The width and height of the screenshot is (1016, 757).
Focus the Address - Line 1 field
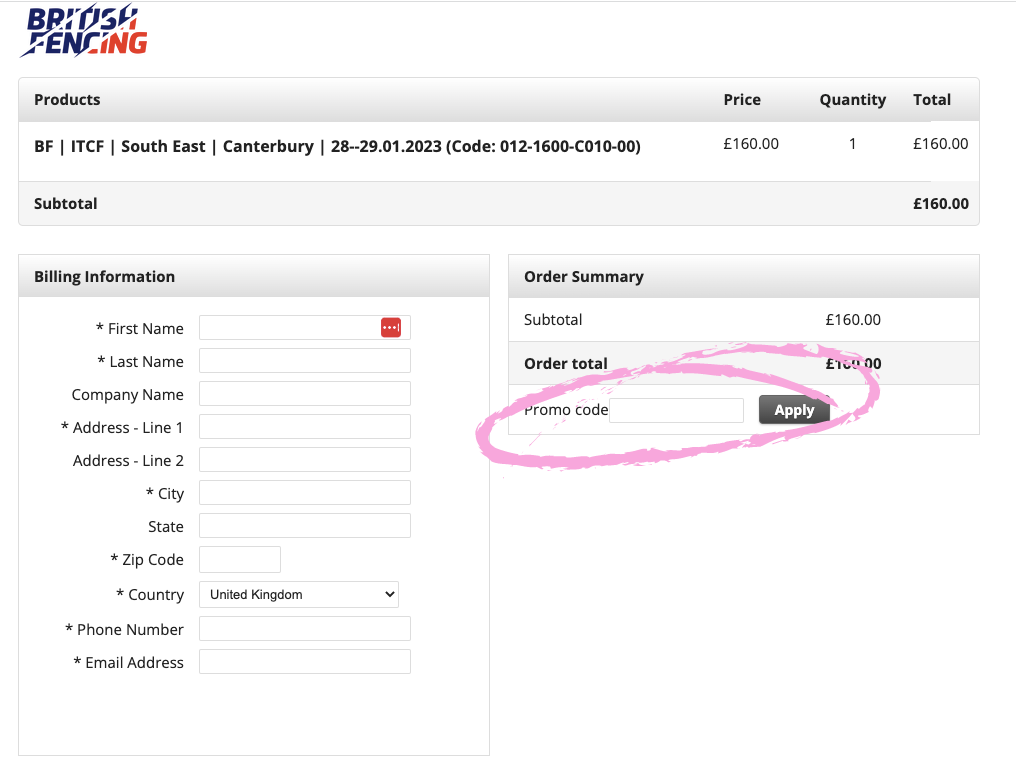click(304, 427)
